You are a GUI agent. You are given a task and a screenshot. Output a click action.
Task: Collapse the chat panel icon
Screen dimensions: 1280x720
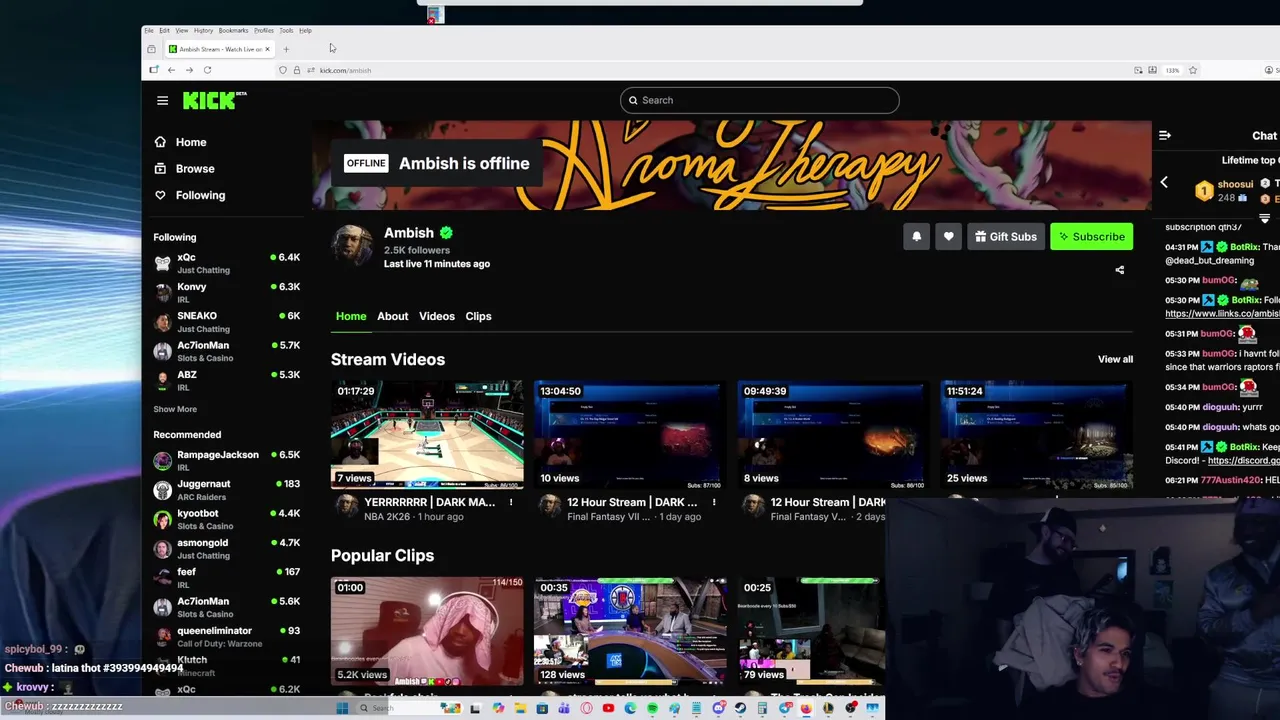click(1164, 135)
